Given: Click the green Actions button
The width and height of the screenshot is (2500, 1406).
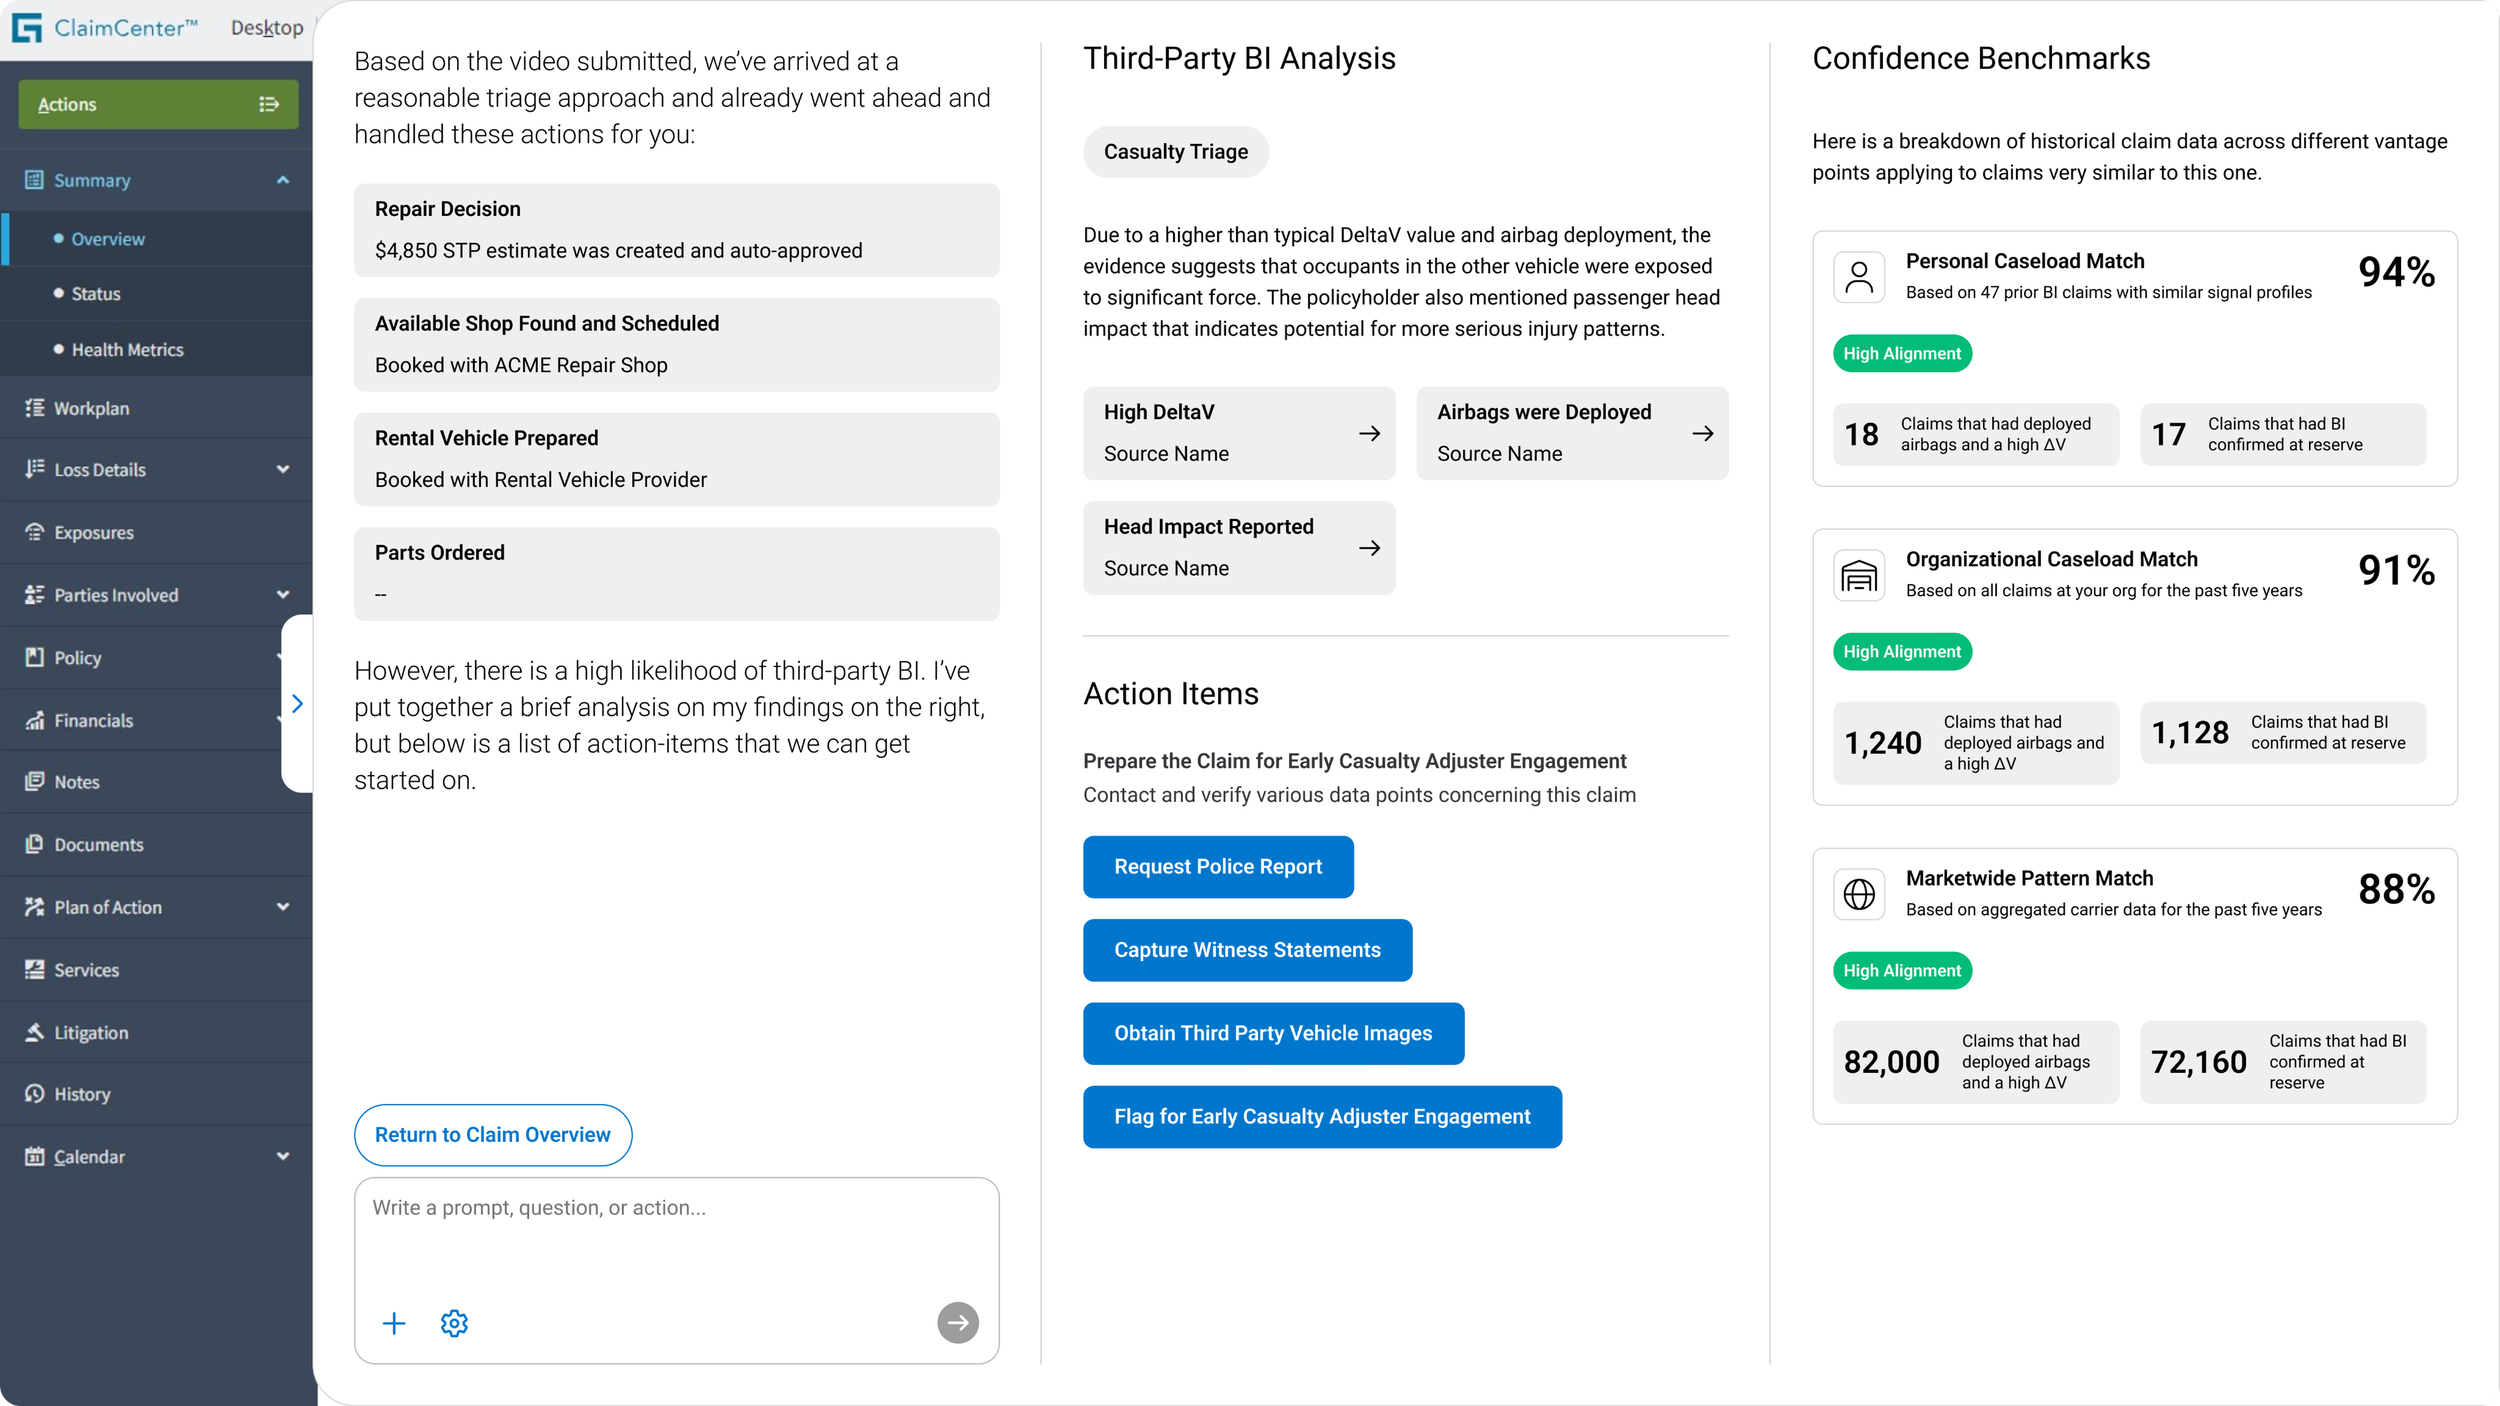Looking at the screenshot, I should click(x=158, y=104).
